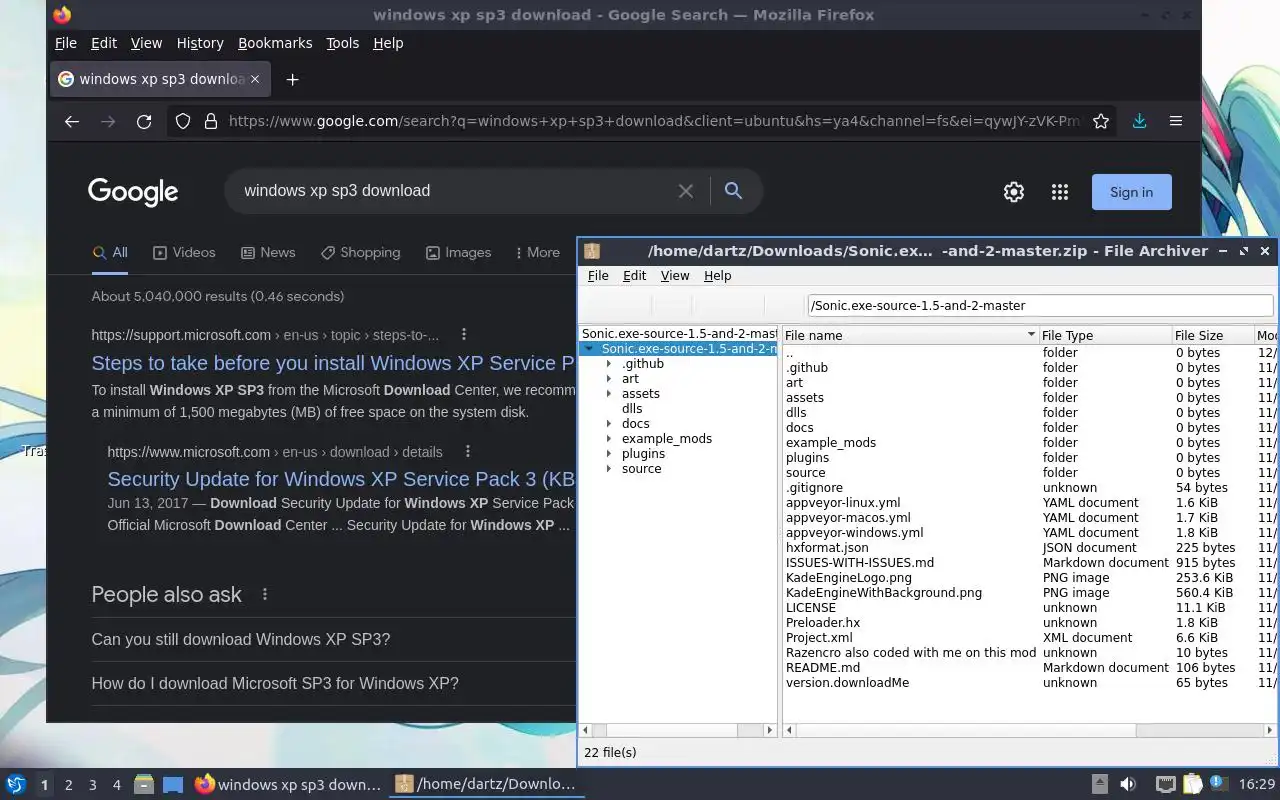Open a new Firefox tab with plus
Image resolution: width=1280 pixels, height=800 pixels.
pyautogui.click(x=292, y=79)
